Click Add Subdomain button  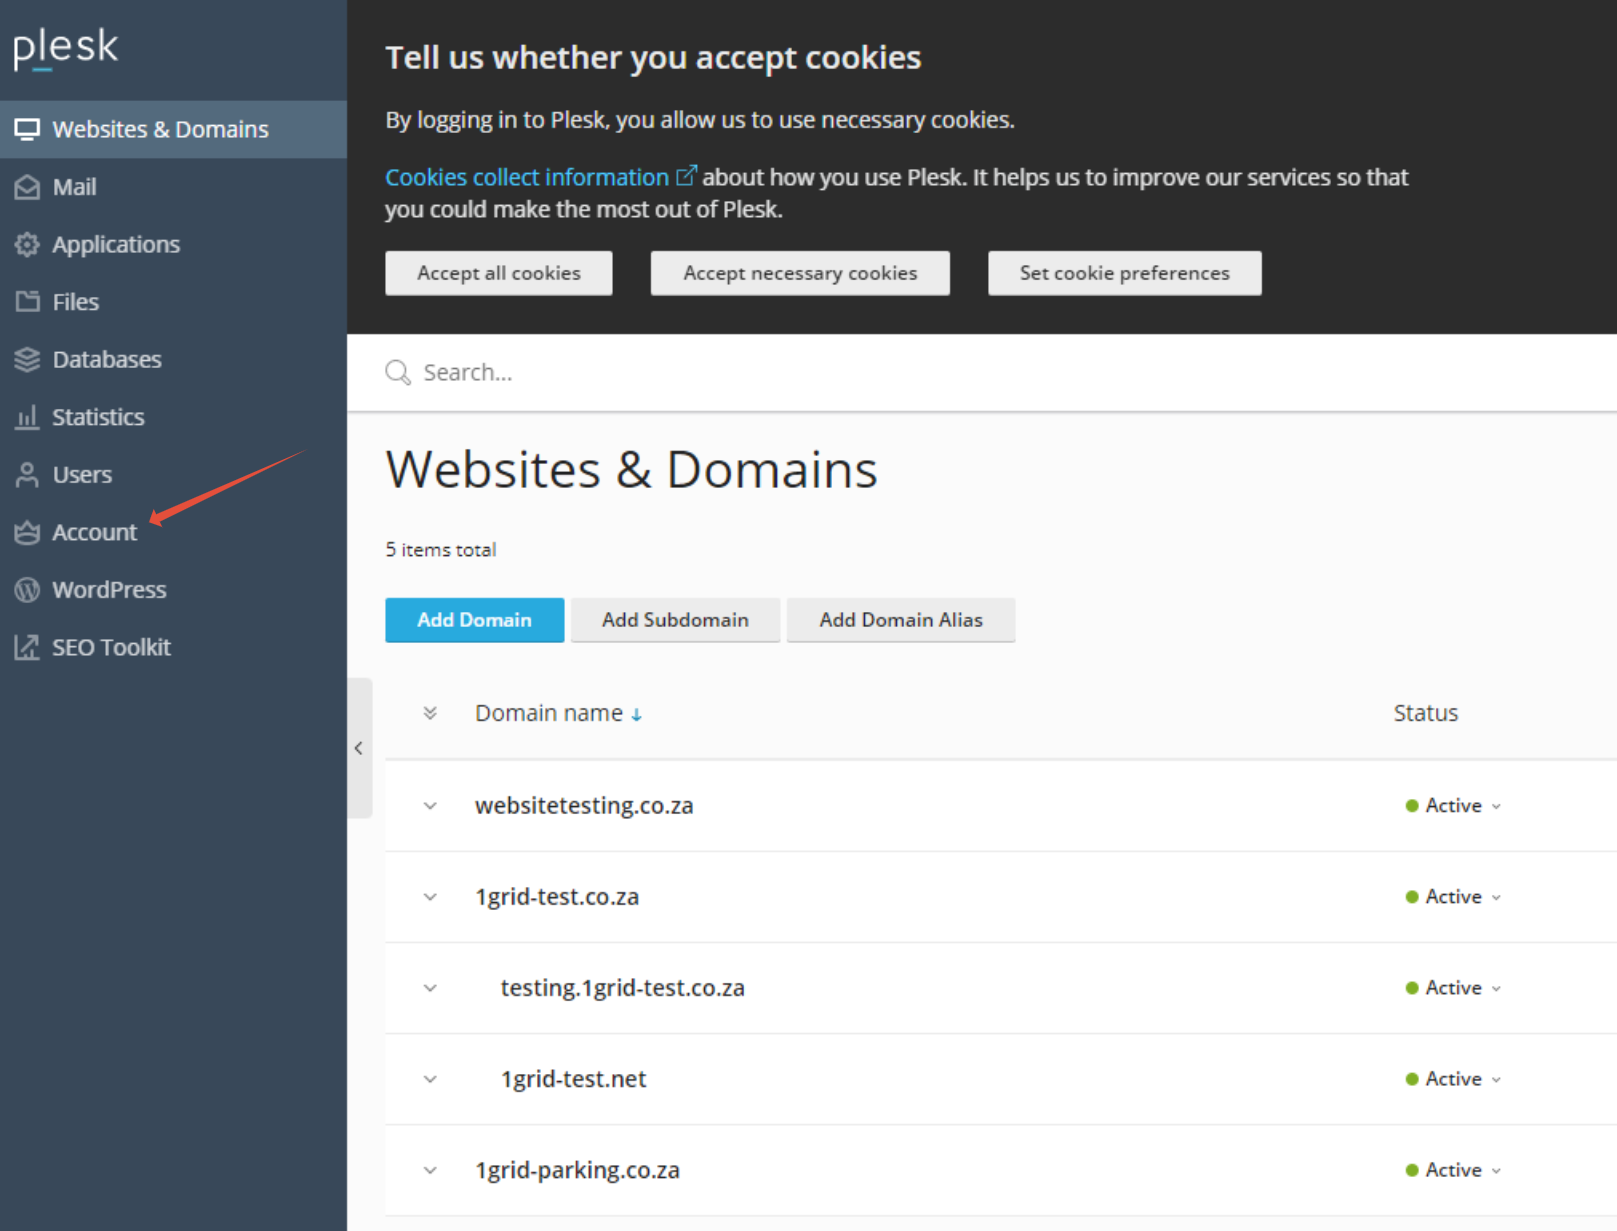click(x=675, y=620)
